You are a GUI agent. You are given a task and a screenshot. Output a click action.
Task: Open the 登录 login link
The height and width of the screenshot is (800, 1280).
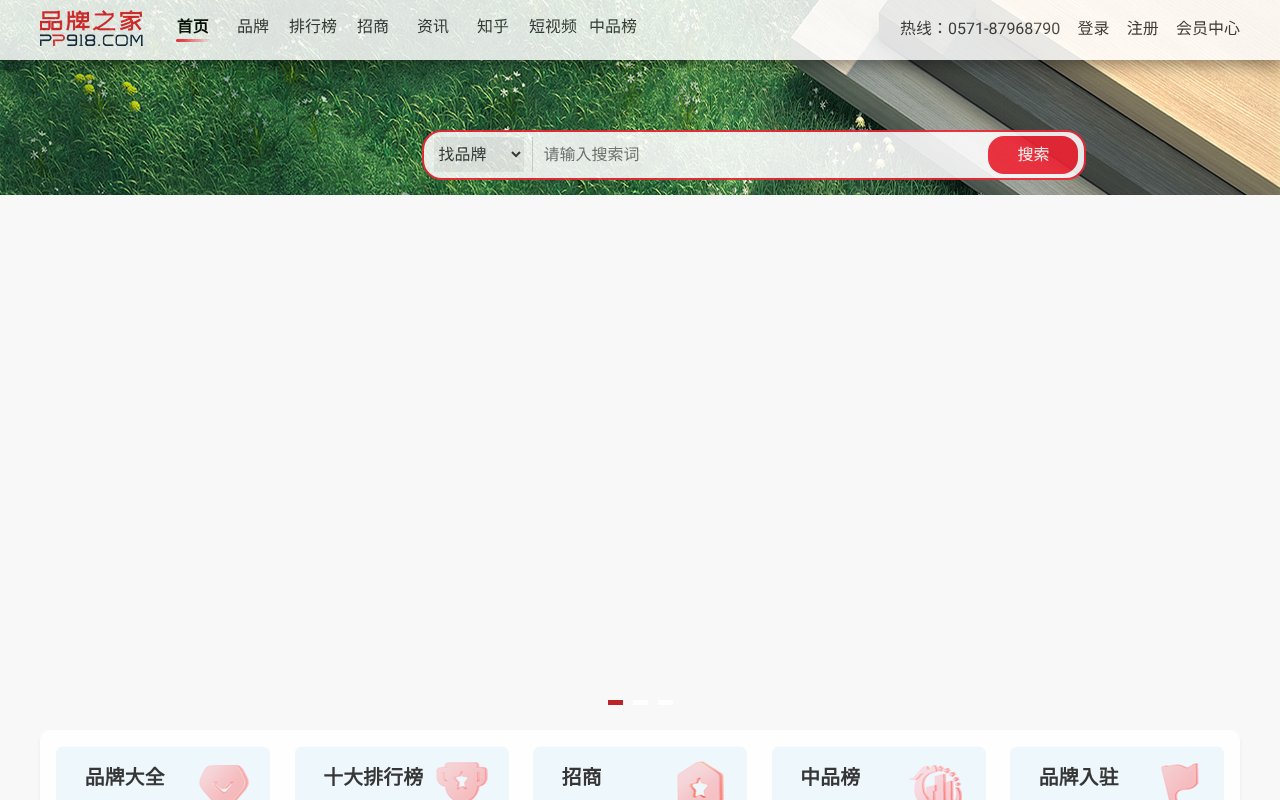coord(1093,29)
